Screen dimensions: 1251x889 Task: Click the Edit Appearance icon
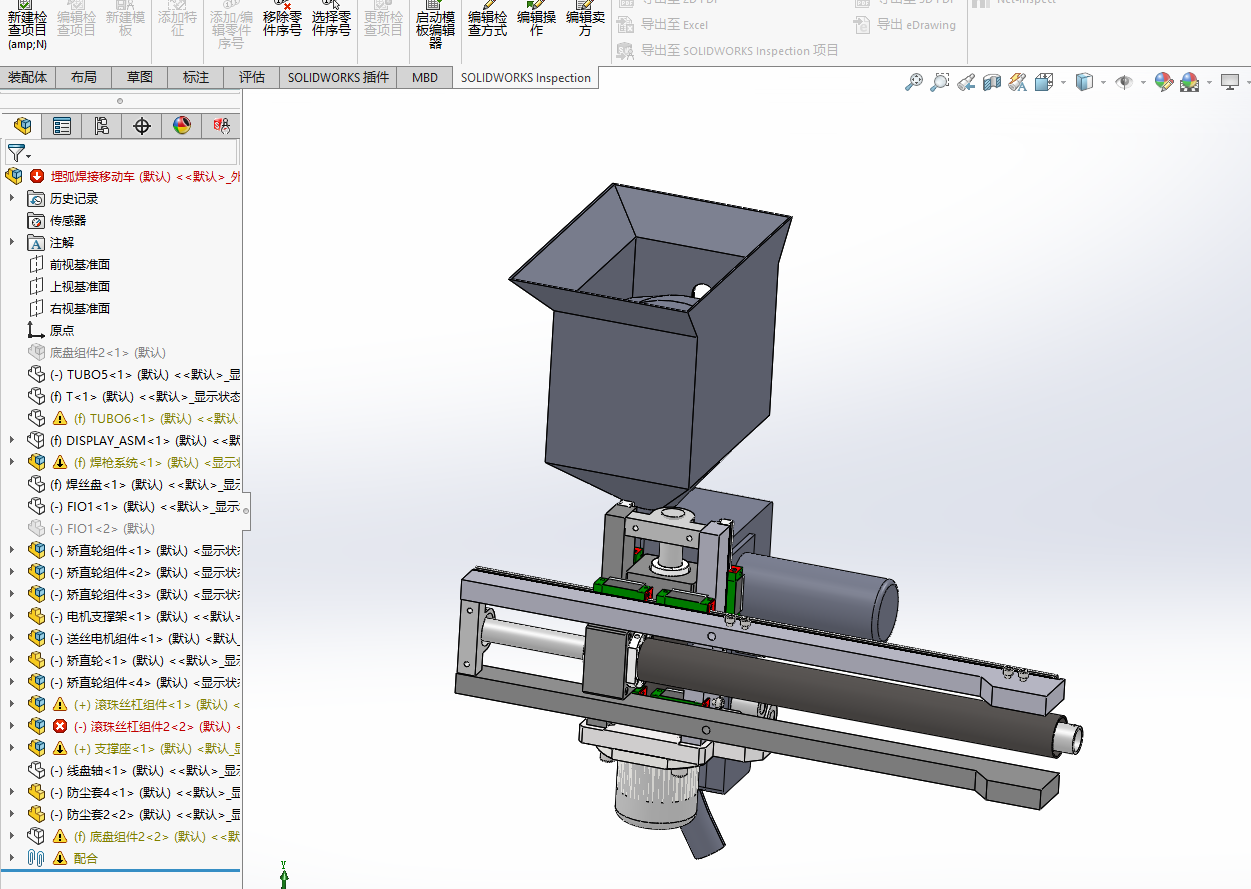click(x=1164, y=83)
